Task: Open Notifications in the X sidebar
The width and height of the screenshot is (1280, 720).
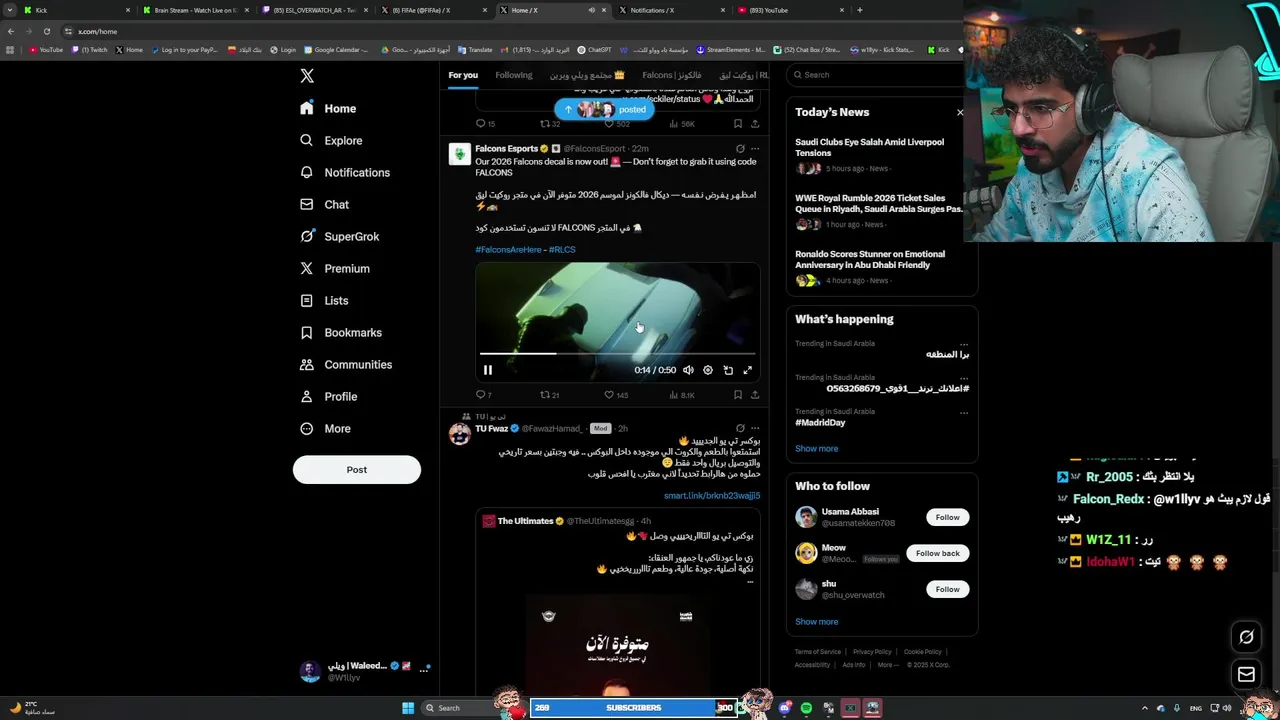Action: click(345, 173)
